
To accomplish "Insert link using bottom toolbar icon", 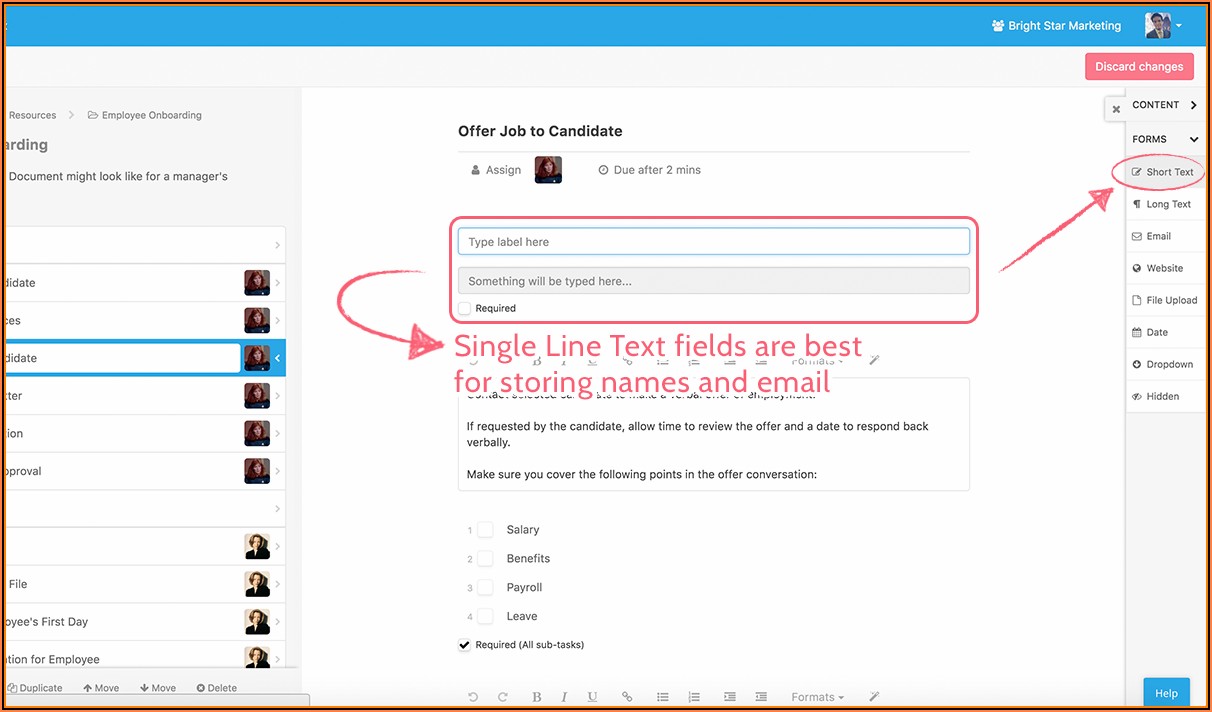I will pos(627,697).
